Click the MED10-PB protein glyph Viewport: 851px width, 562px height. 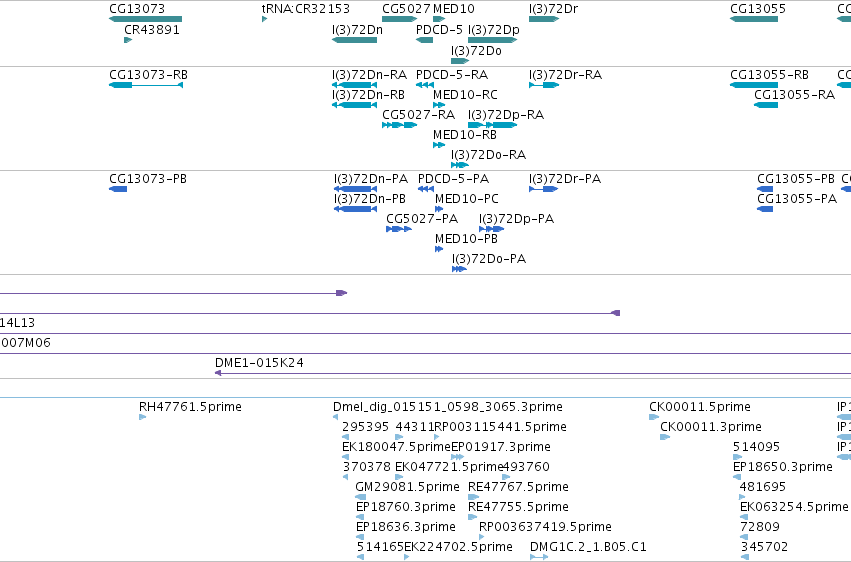pos(439,249)
